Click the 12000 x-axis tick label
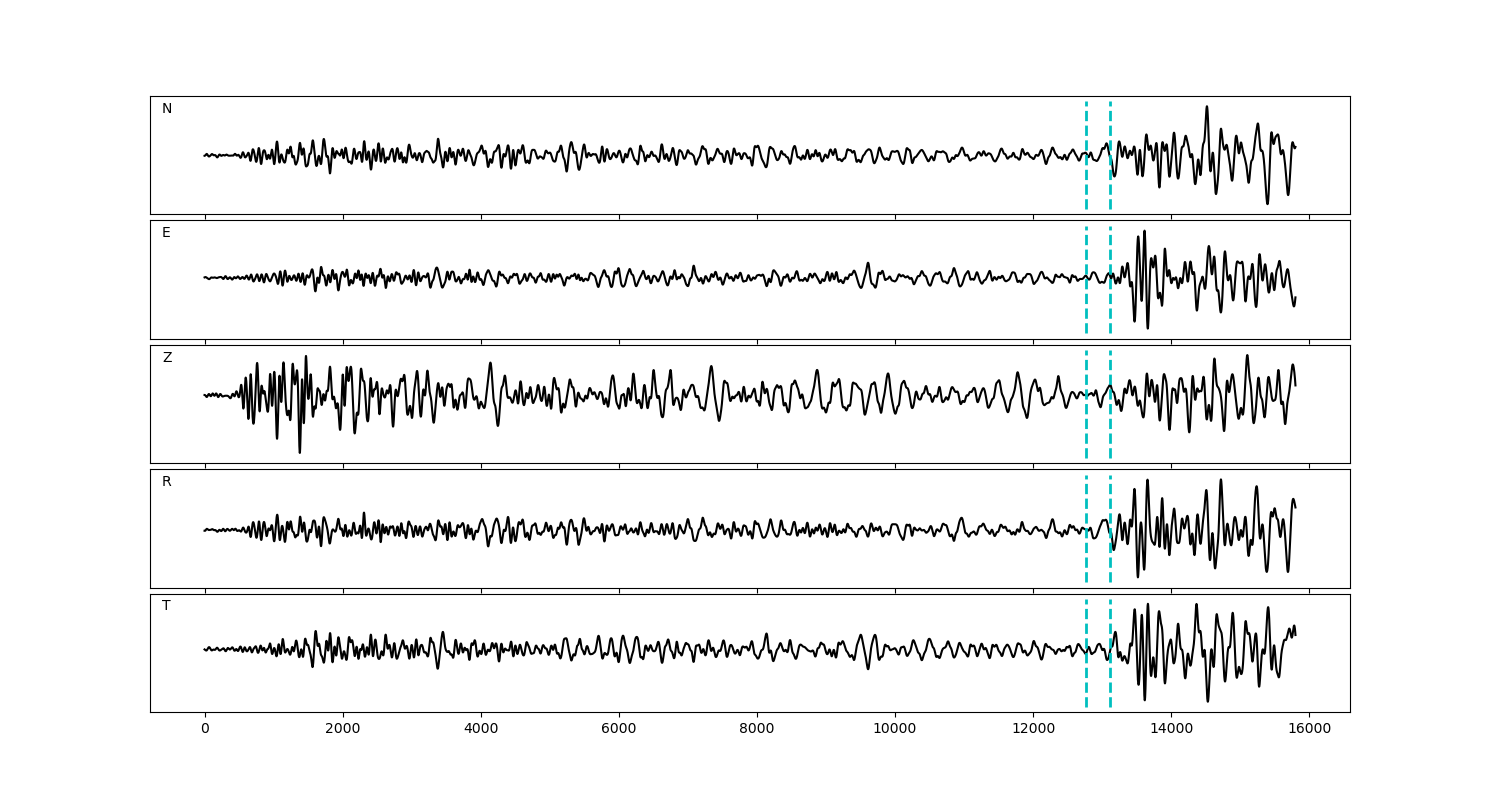 coord(1033,730)
